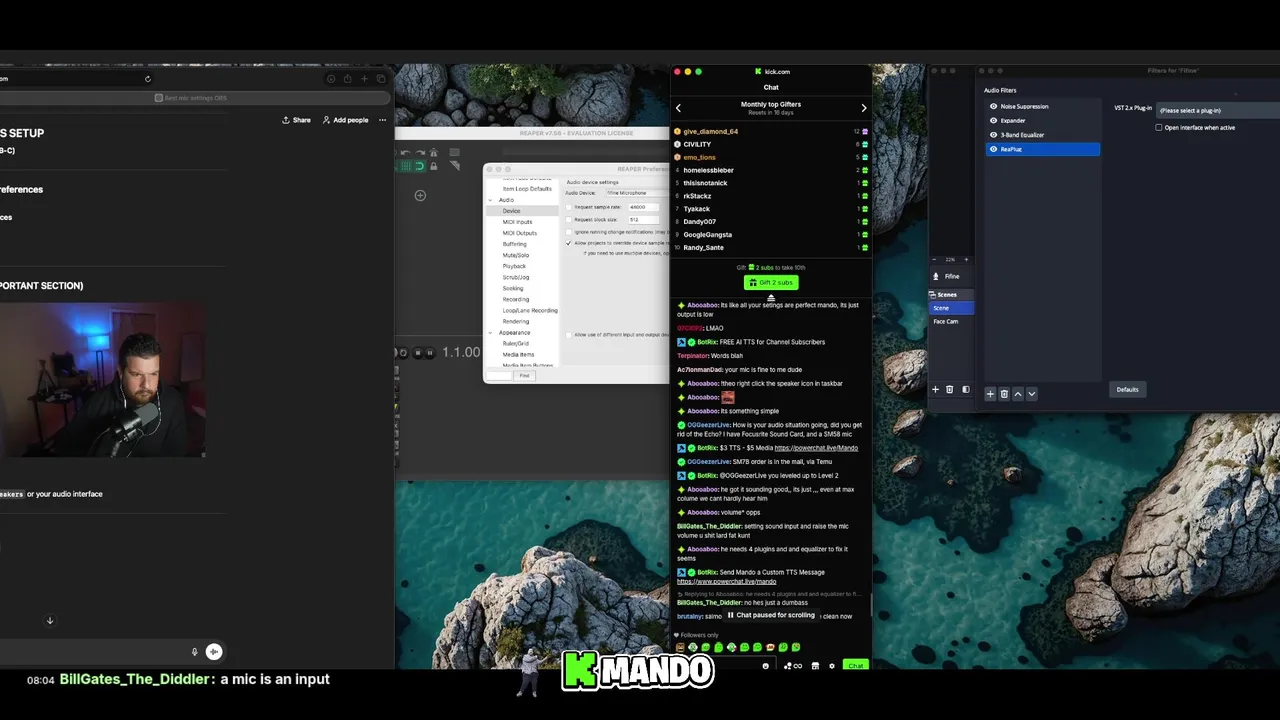Add a new scene in OBS Scenes panel

pos(936,389)
